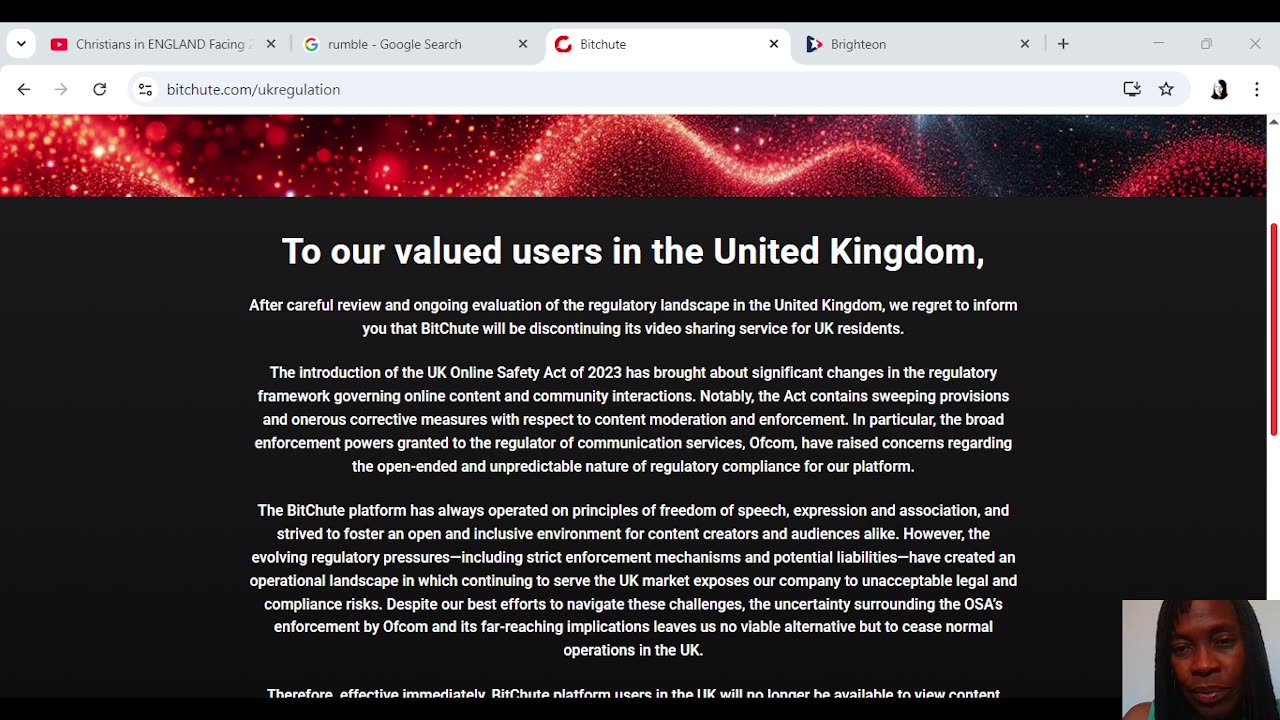Close the Brighteon tab
The image size is (1280, 720).
1025,44
